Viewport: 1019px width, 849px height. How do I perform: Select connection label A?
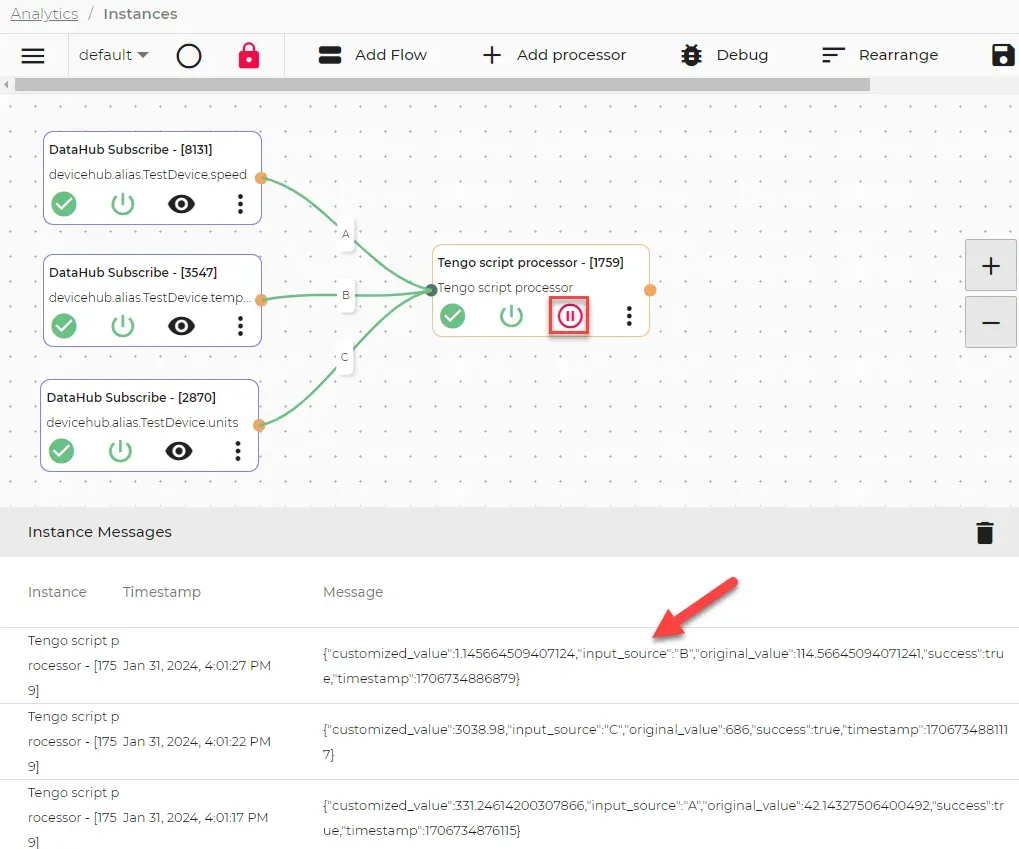click(346, 234)
